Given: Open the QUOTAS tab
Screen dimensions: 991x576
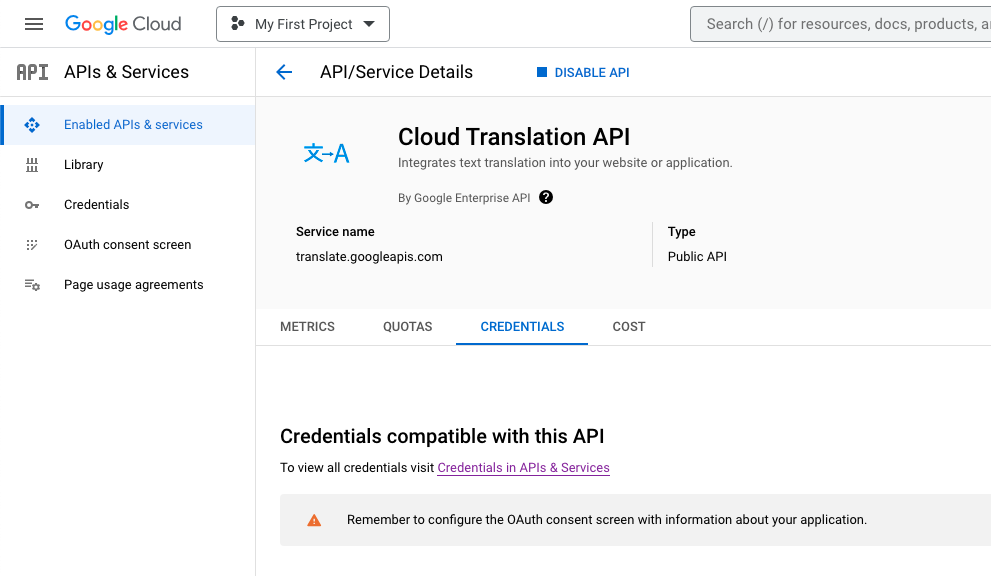Looking at the screenshot, I should pyautogui.click(x=407, y=326).
